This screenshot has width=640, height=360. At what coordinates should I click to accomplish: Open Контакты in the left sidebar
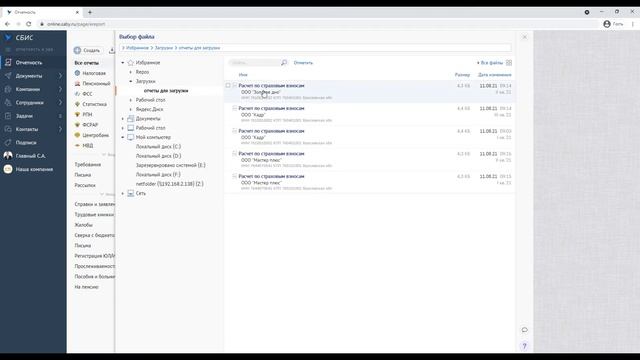(27, 129)
